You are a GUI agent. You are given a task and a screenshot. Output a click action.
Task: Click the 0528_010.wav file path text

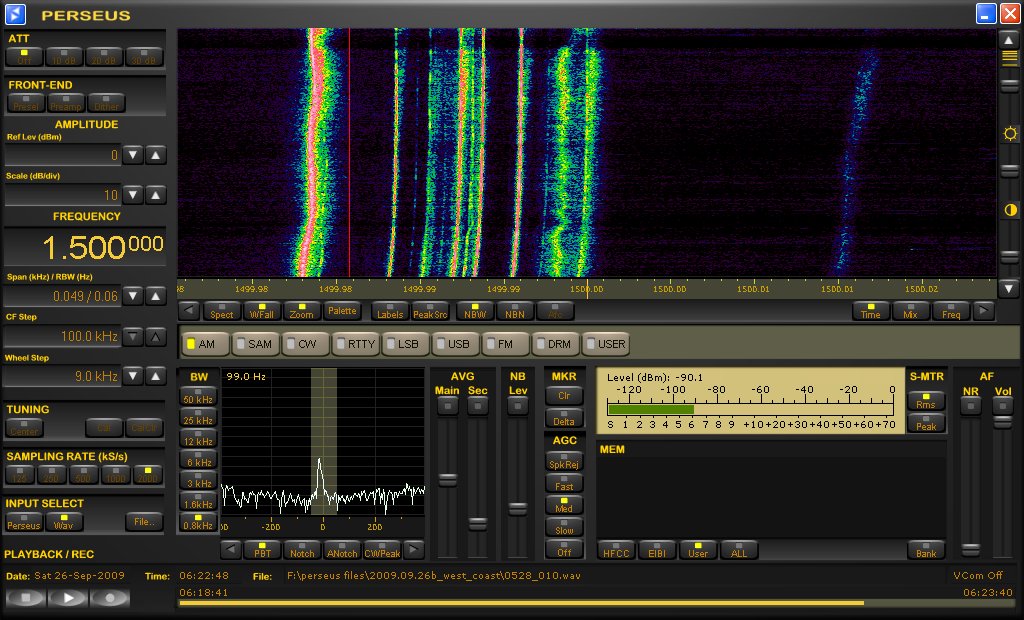tap(434, 576)
